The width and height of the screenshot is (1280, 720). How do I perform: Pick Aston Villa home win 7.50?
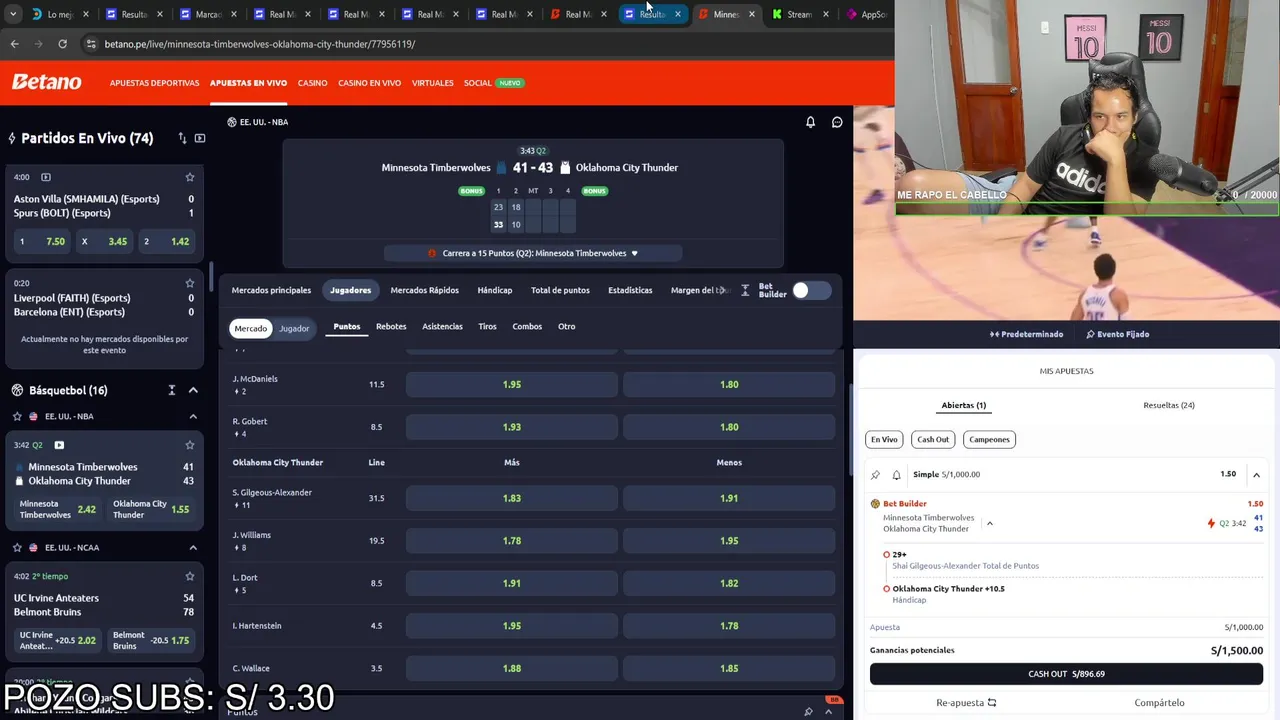[42, 241]
